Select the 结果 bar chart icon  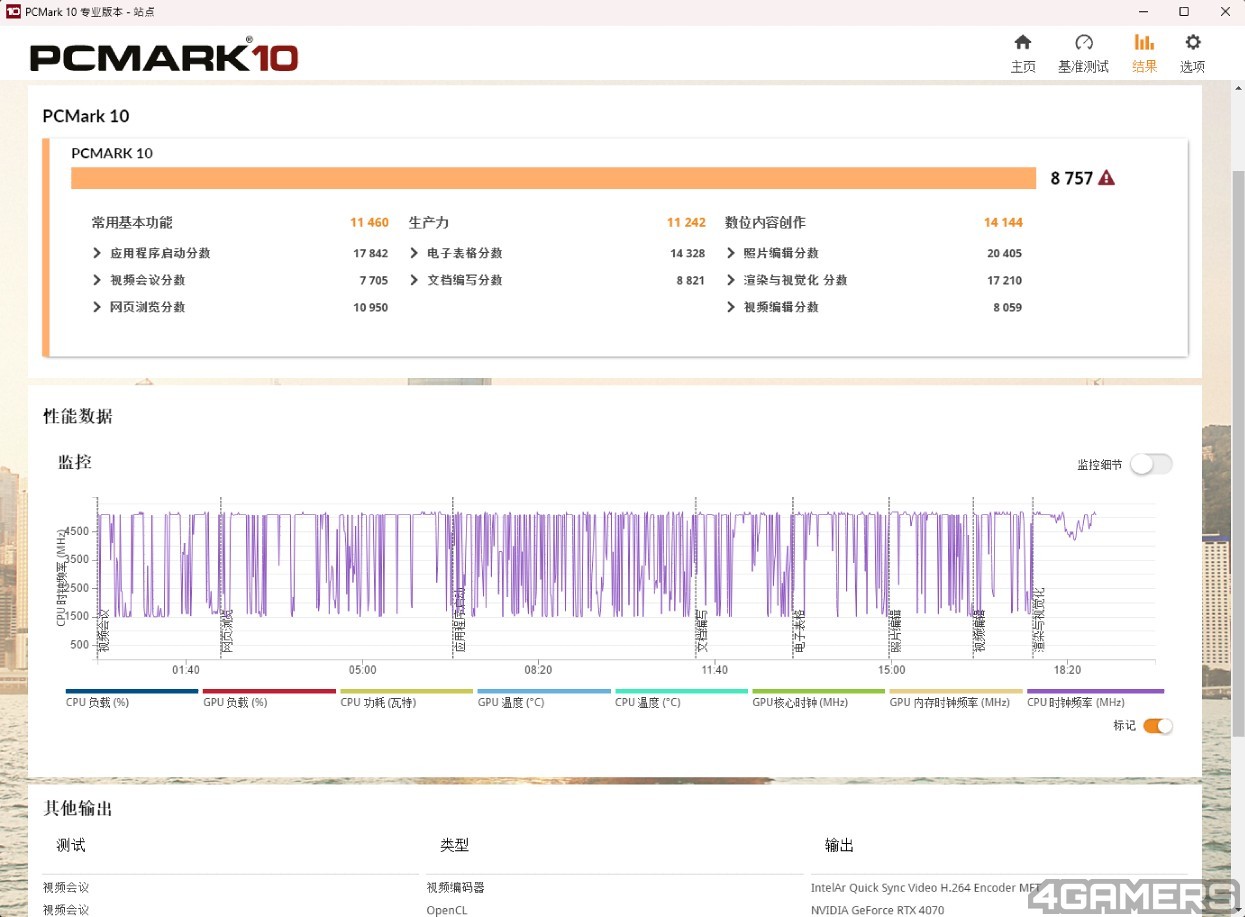coord(1144,42)
